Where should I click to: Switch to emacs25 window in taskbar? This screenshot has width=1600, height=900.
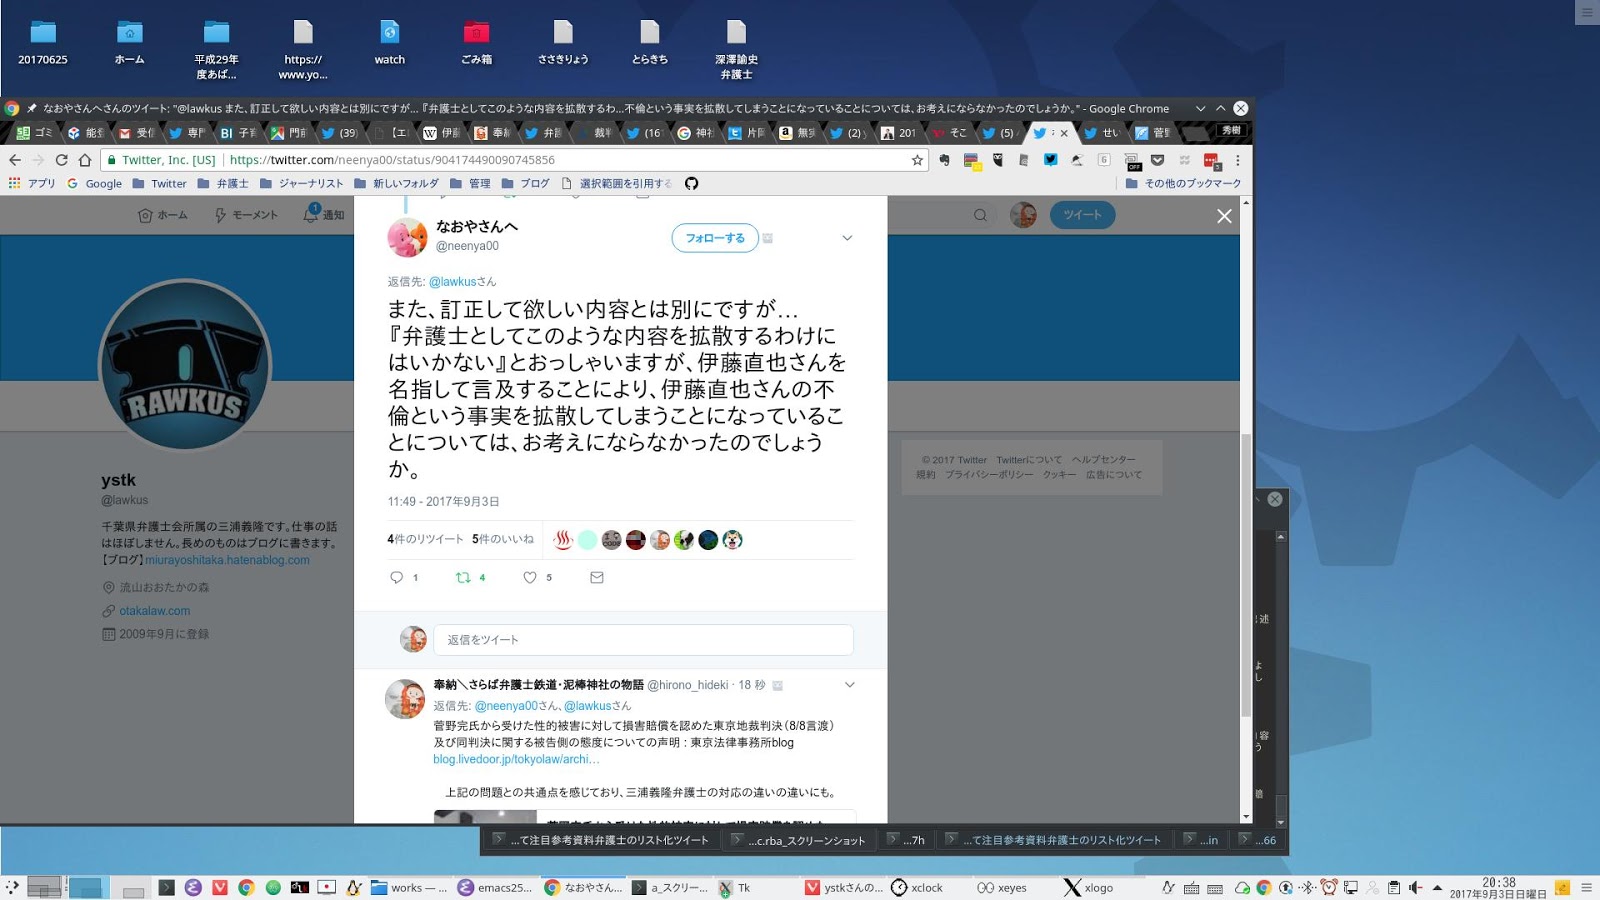tap(495, 887)
